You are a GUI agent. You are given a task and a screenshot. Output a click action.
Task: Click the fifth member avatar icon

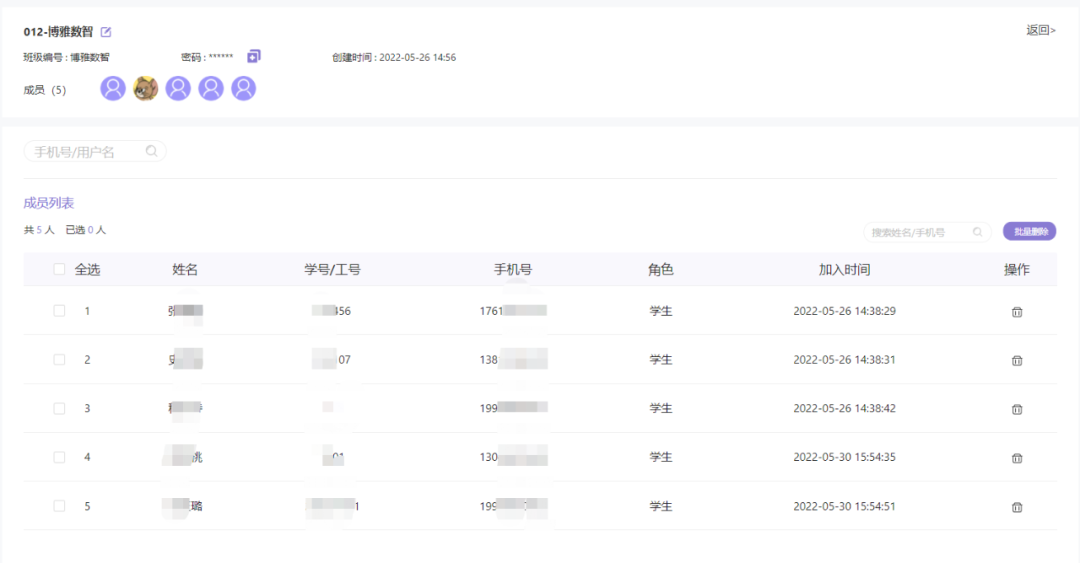coord(243,88)
